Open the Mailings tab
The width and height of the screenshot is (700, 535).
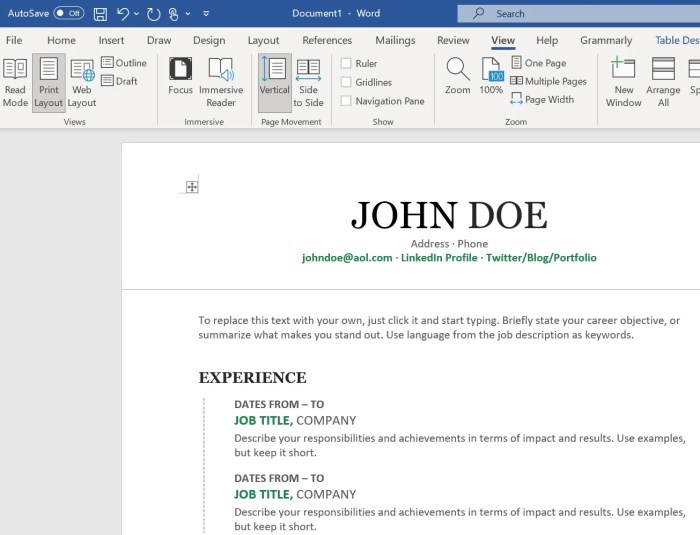(395, 40)
